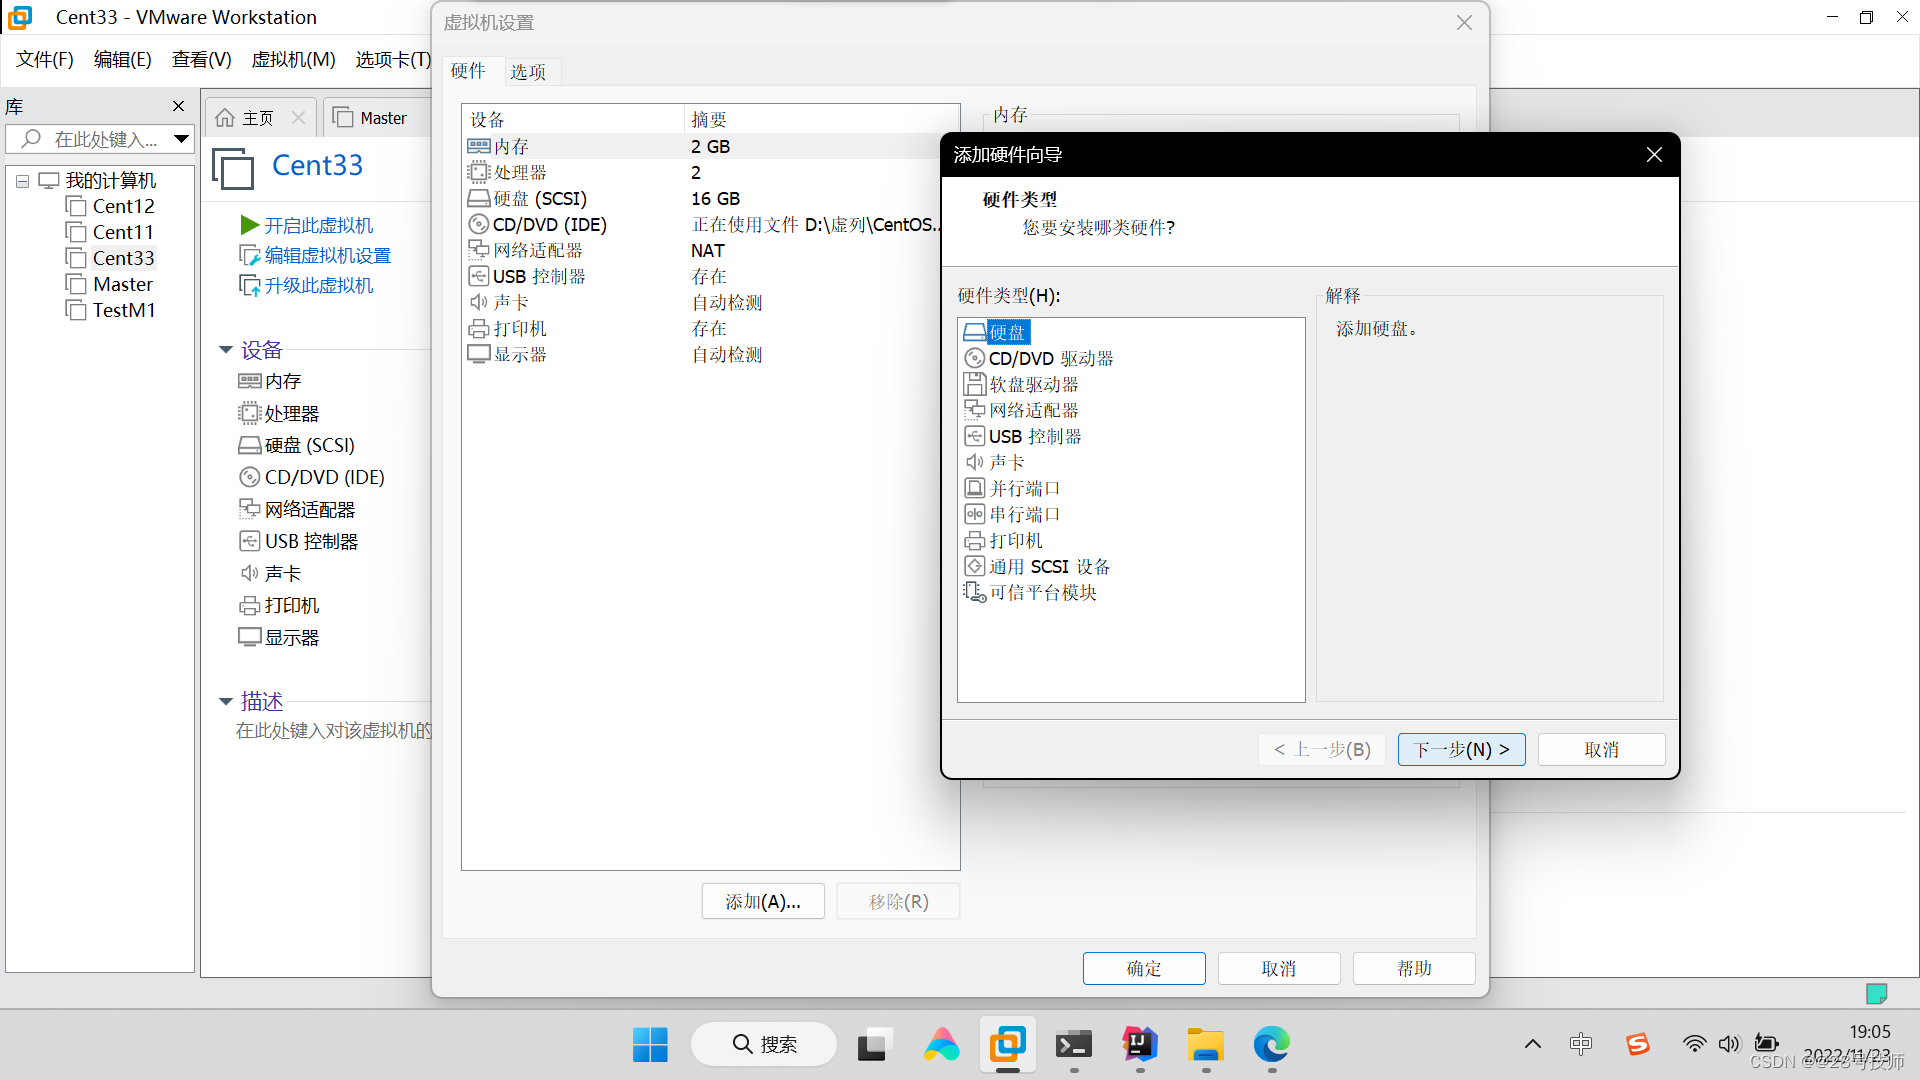Open 文件(F) menu
Viewport: 1920px width, 1080px height.
click(45, 59)
